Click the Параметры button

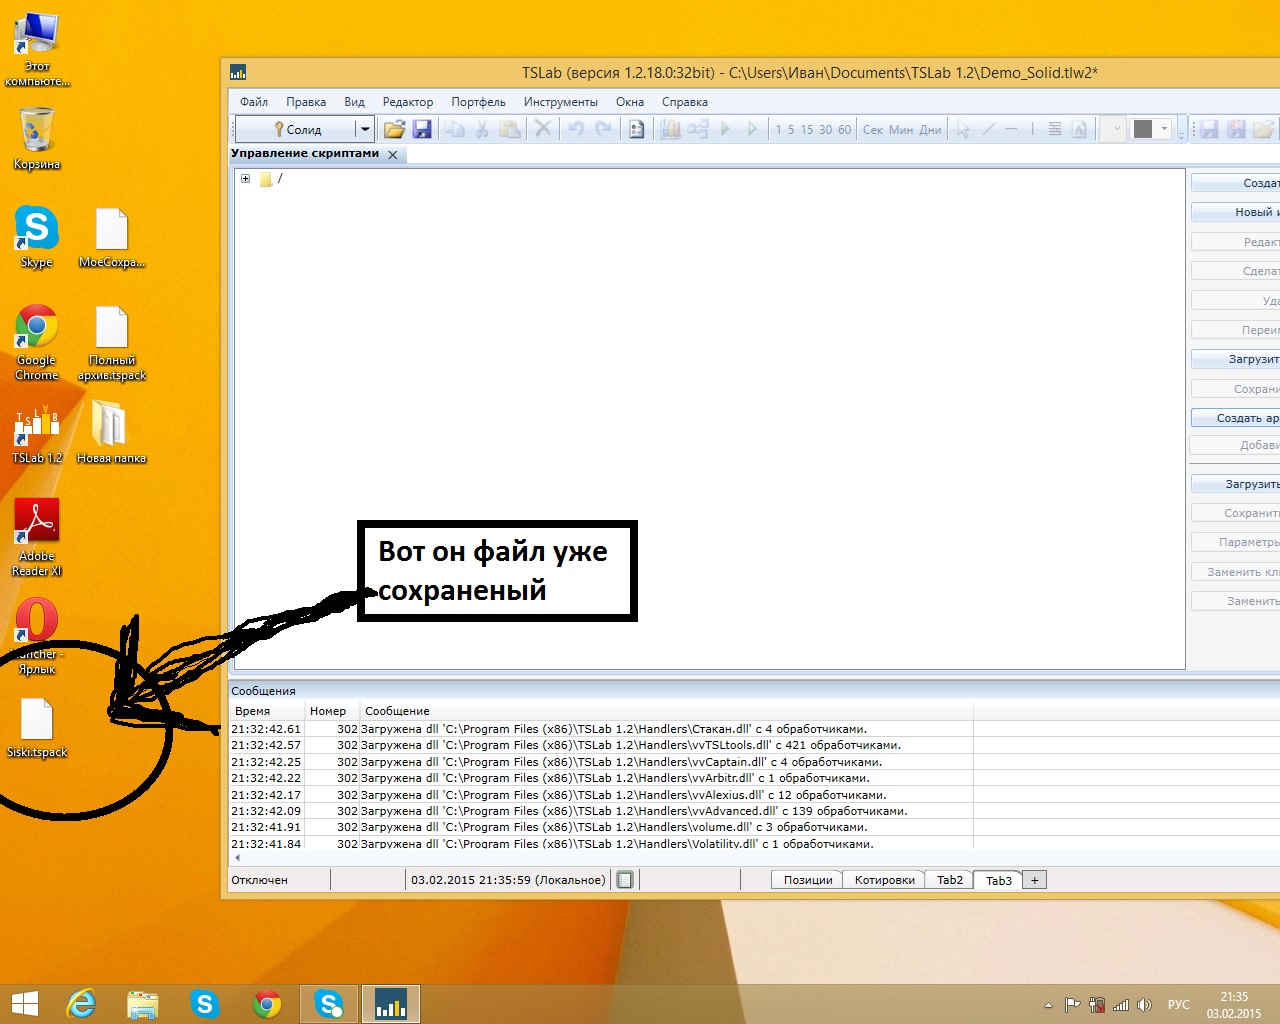[1236, 542]
